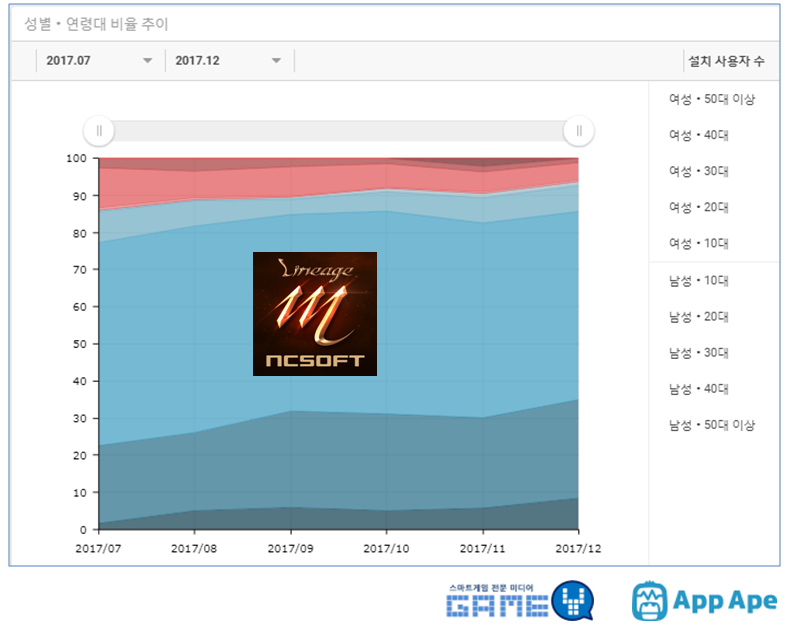Click the GAMEY media logo
Screen dimensions: 788x635
tap(520, 601)
